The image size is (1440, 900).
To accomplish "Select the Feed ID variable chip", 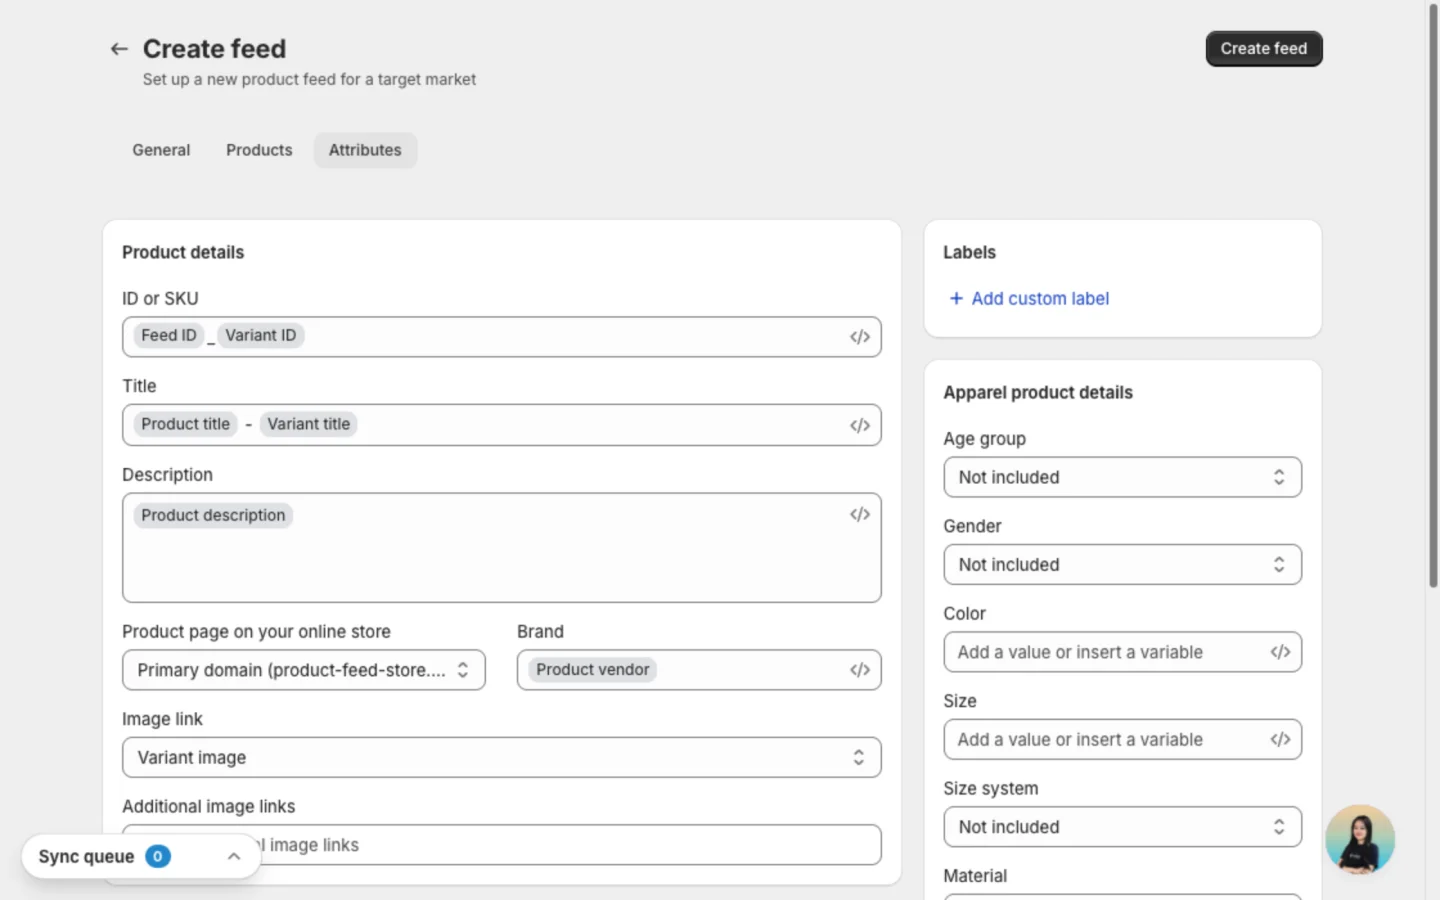I will 169,336.
